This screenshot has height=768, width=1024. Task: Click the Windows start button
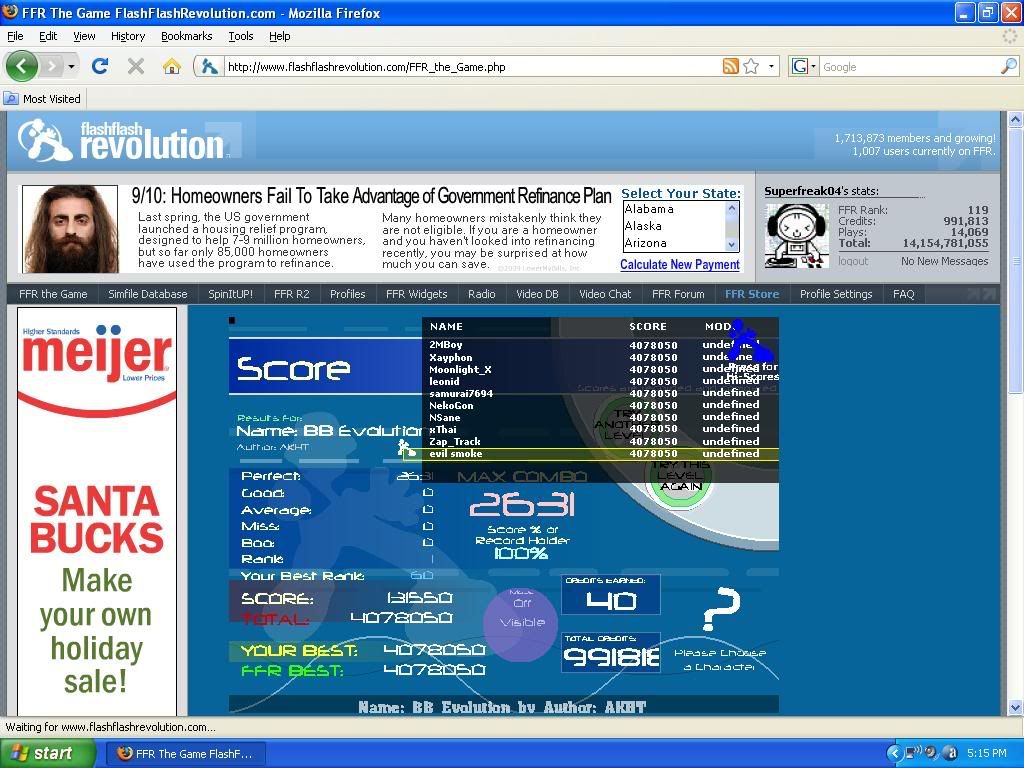[48, 753]
